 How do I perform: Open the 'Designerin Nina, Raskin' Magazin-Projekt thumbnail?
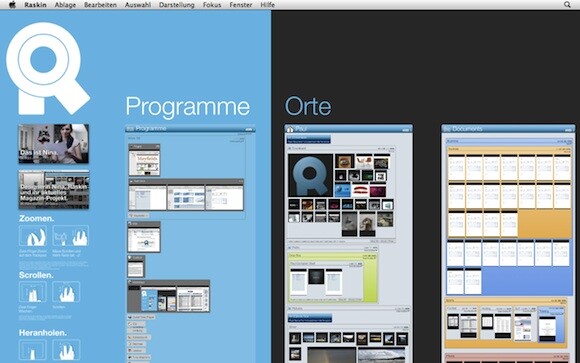coord(54,189)
